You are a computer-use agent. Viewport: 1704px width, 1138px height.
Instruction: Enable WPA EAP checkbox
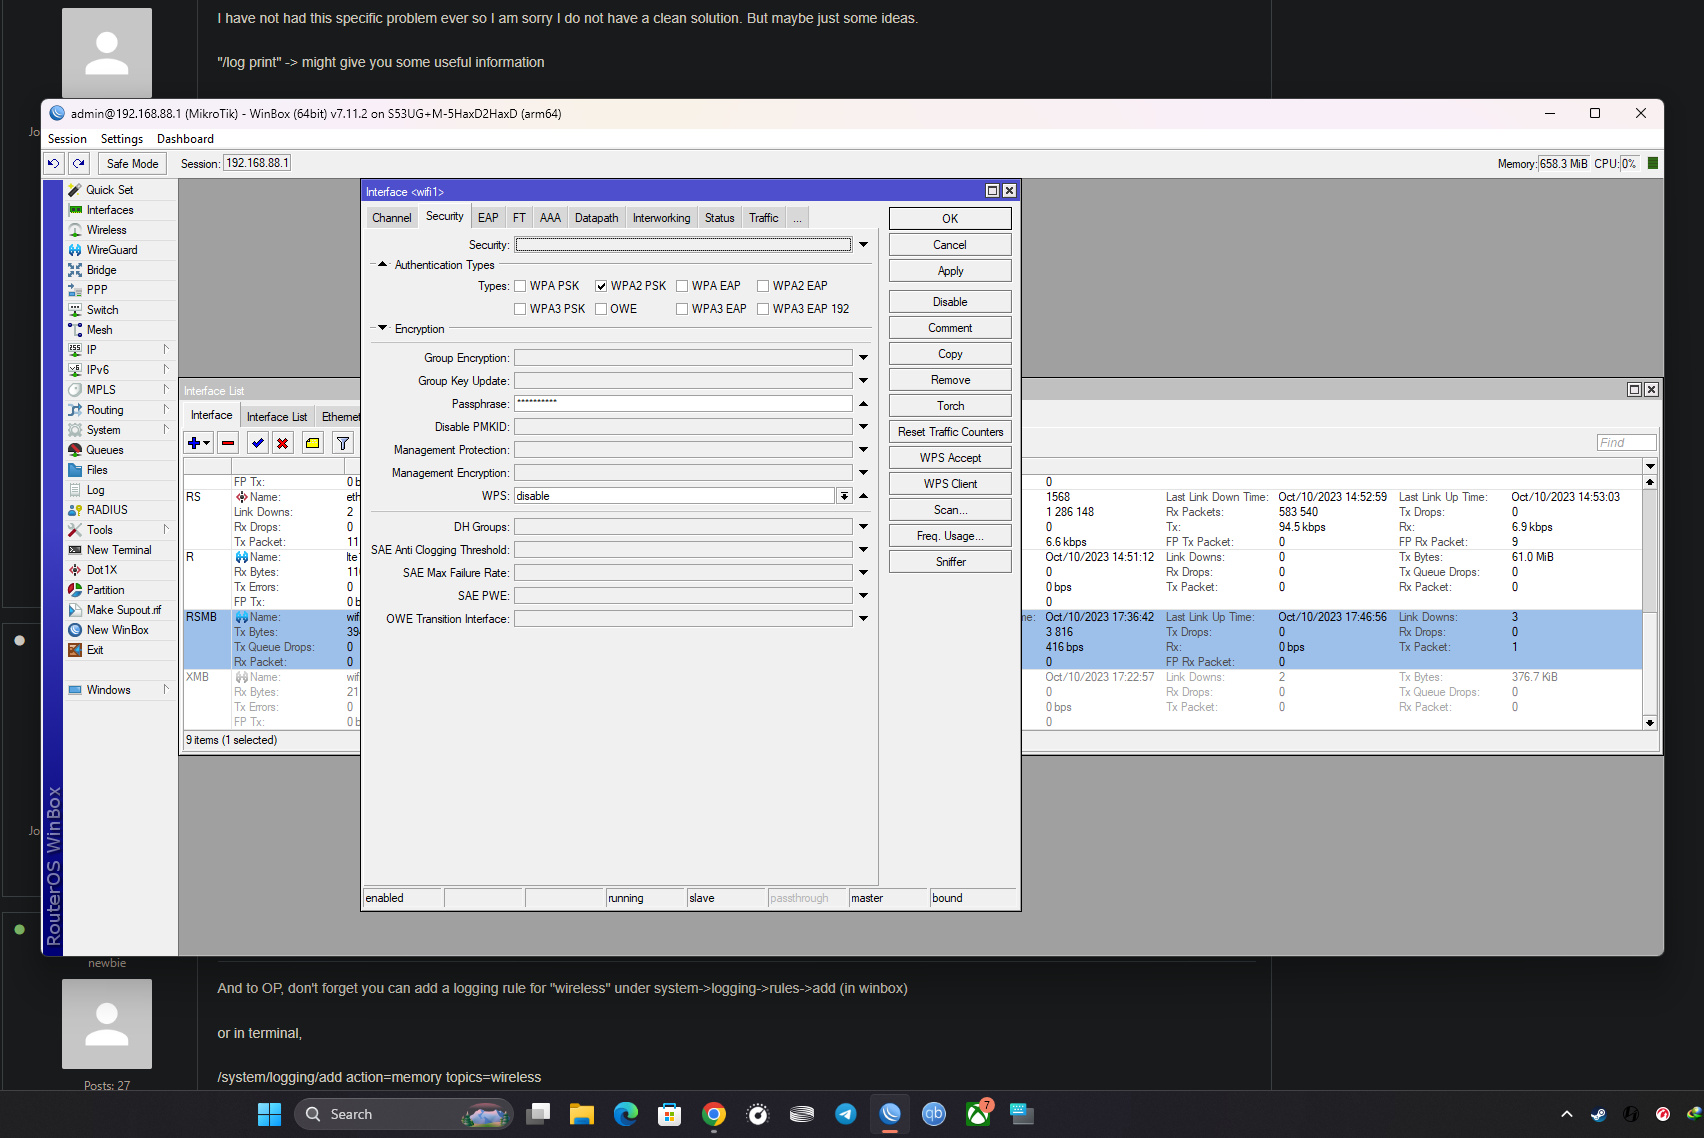[682, 286]
